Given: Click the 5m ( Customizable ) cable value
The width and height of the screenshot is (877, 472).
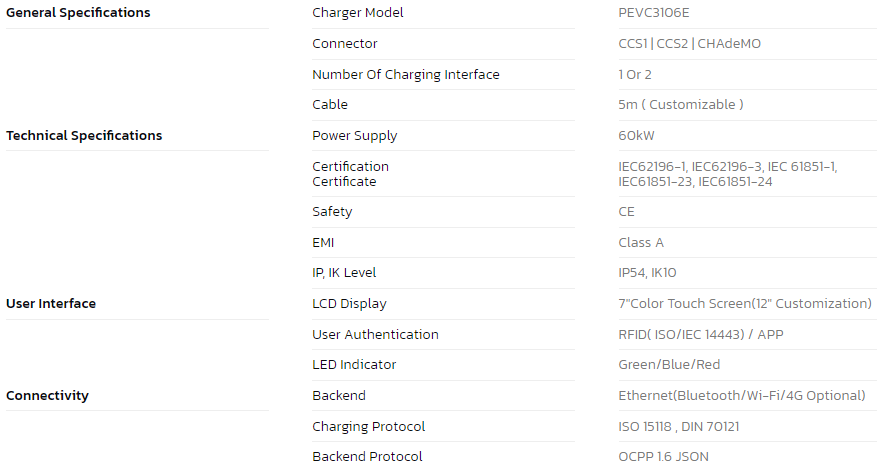Looking at the screenshot, I should point(681,105).
